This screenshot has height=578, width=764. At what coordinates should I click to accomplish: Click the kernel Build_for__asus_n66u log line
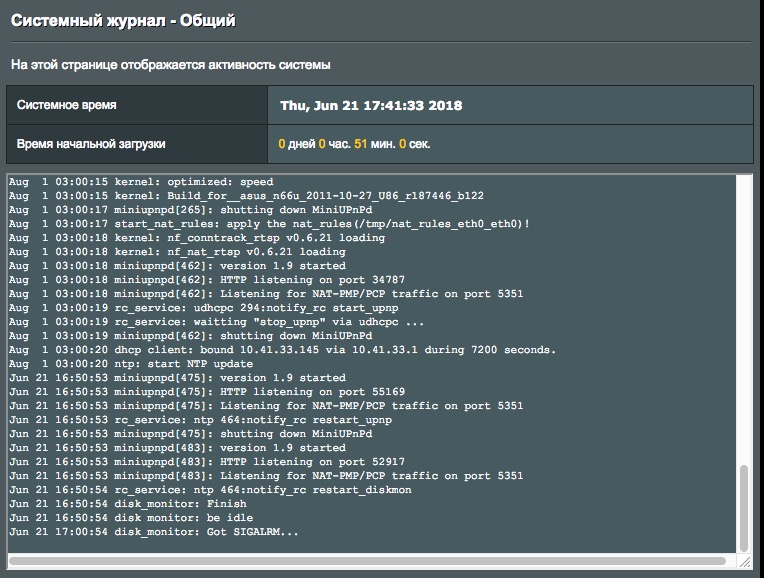[x=246, y=196]
